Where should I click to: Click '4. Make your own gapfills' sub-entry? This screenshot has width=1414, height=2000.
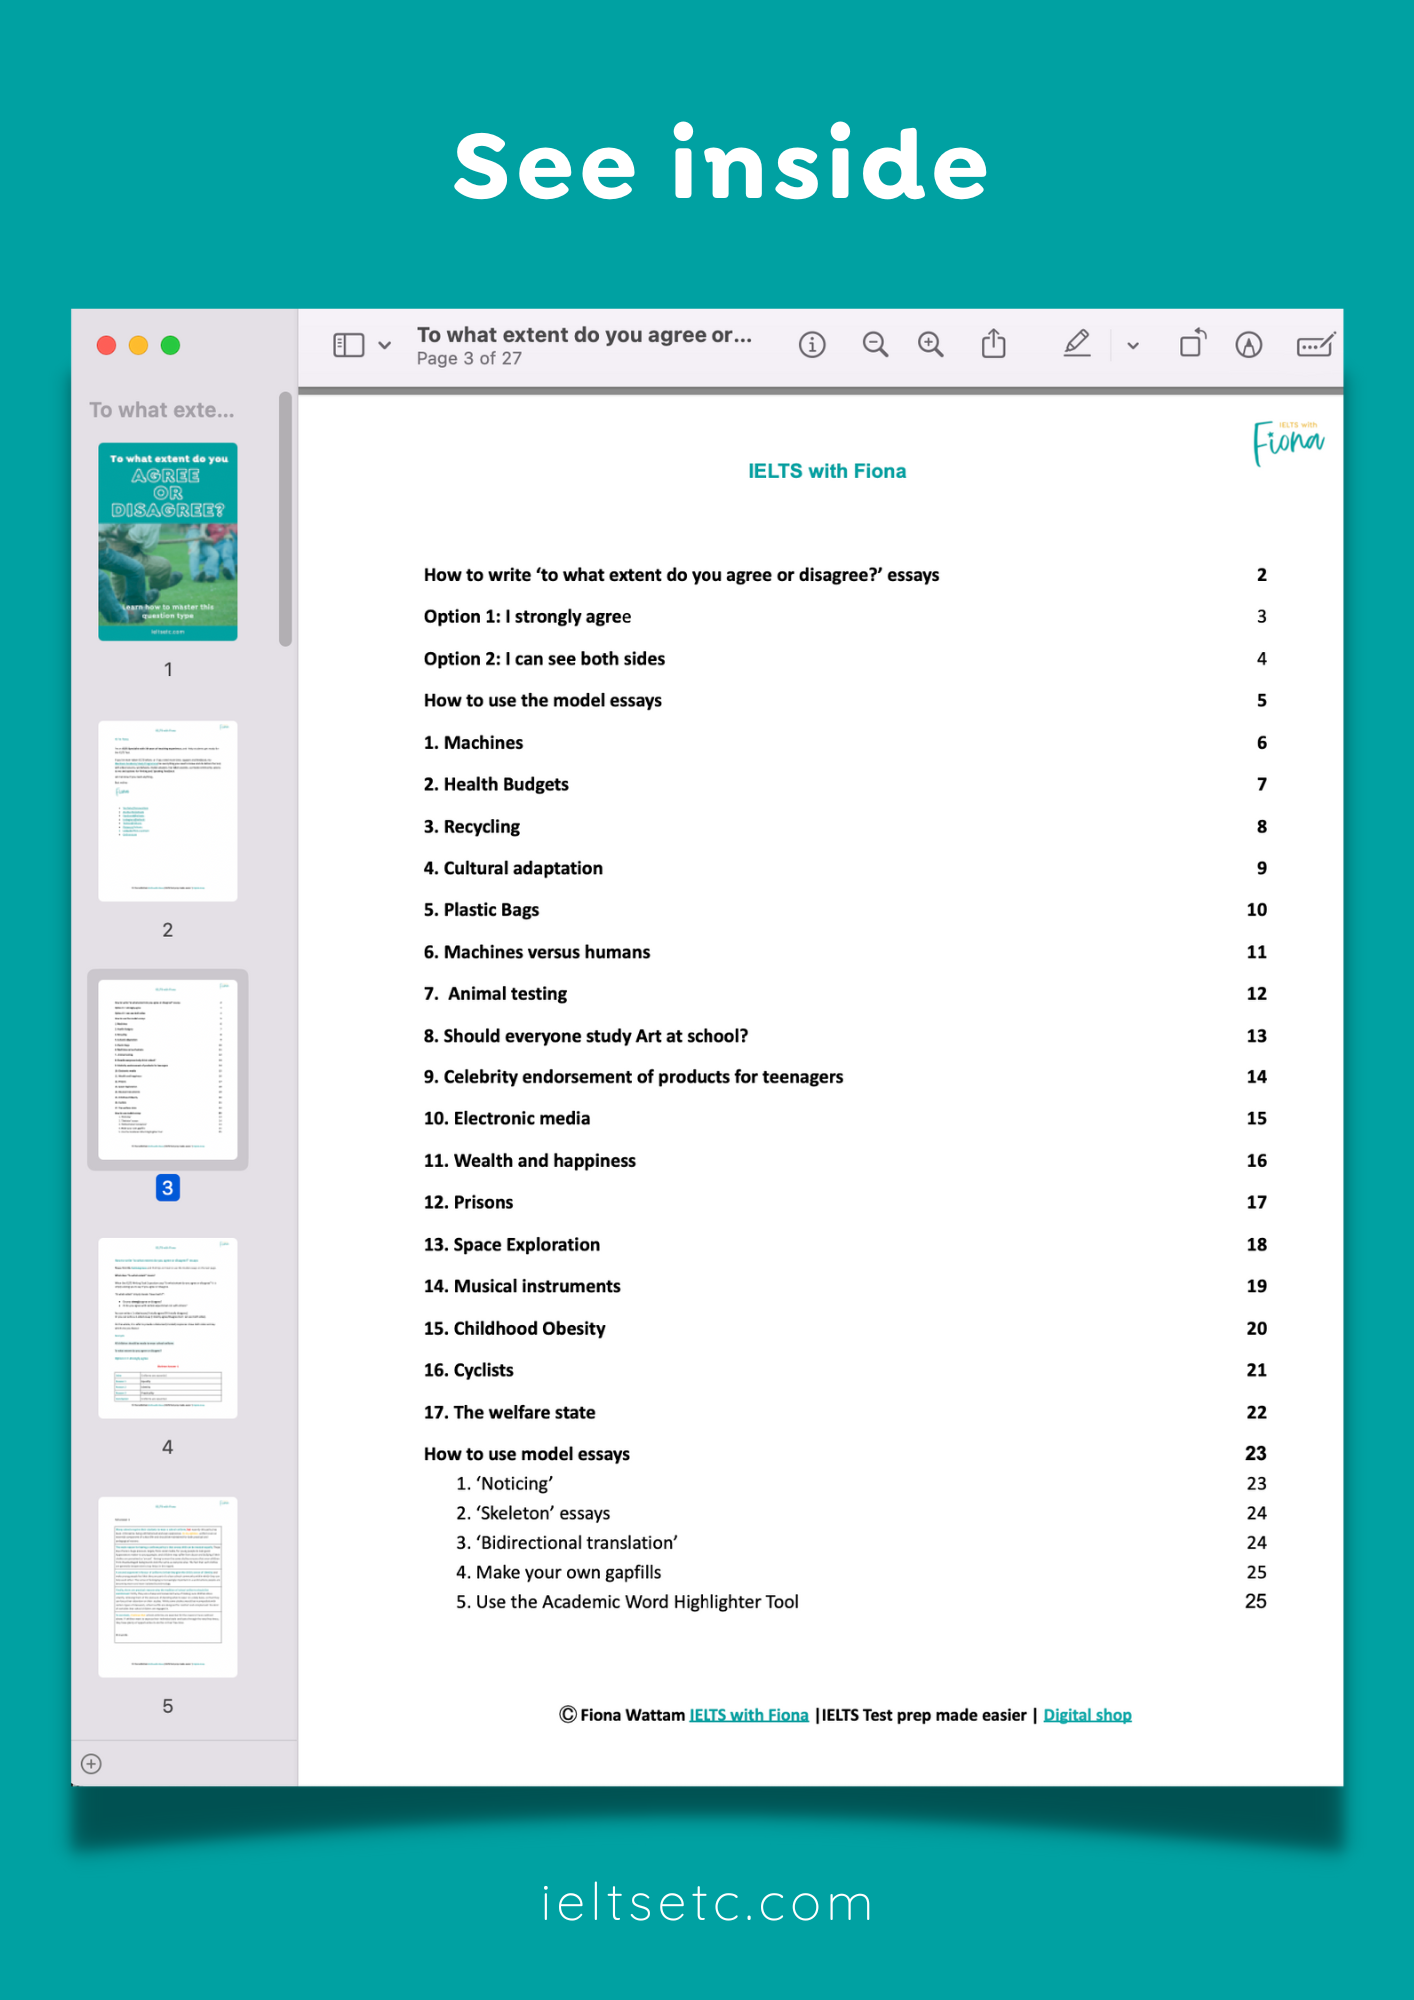(x=559, y=1573)
